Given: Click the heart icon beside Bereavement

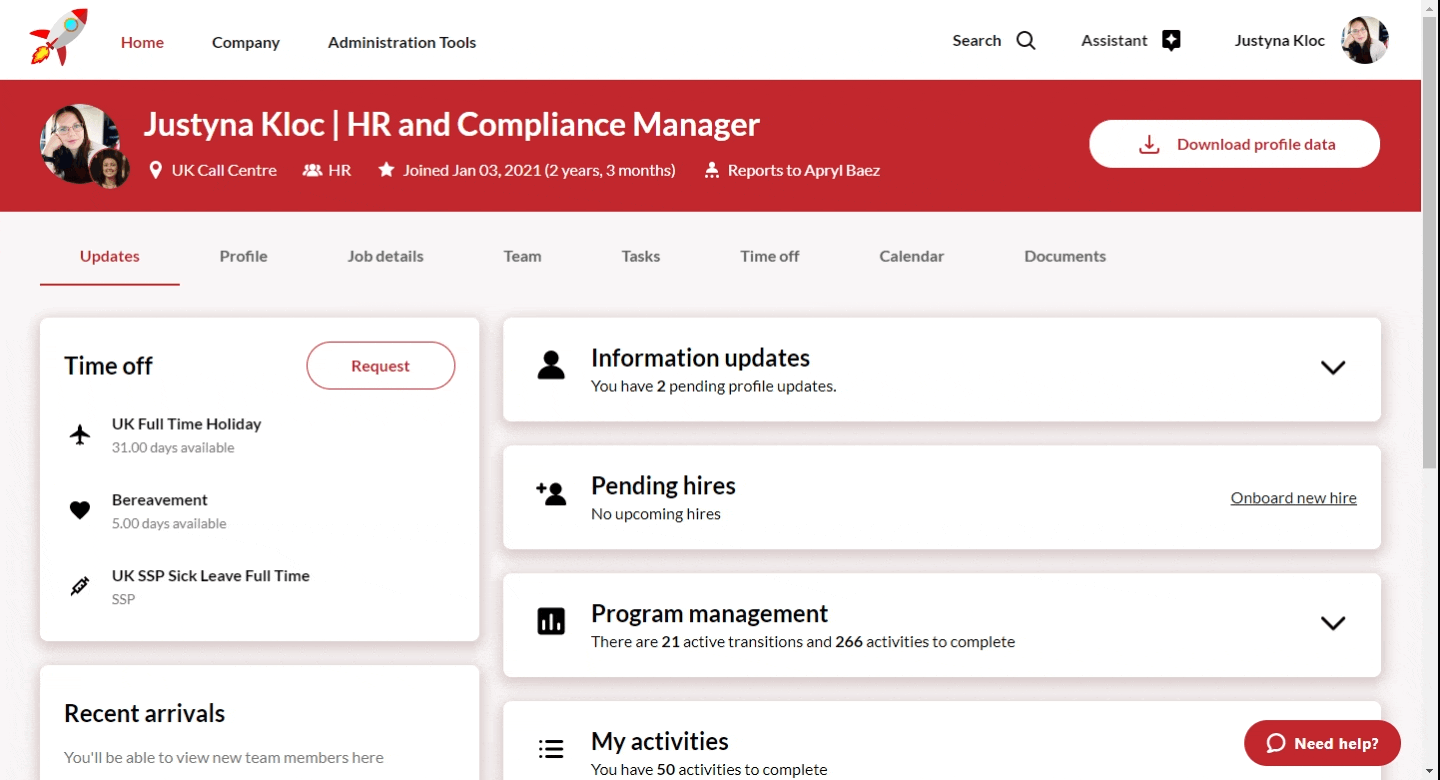Looking at the screenshot, I should coord(80,511).
